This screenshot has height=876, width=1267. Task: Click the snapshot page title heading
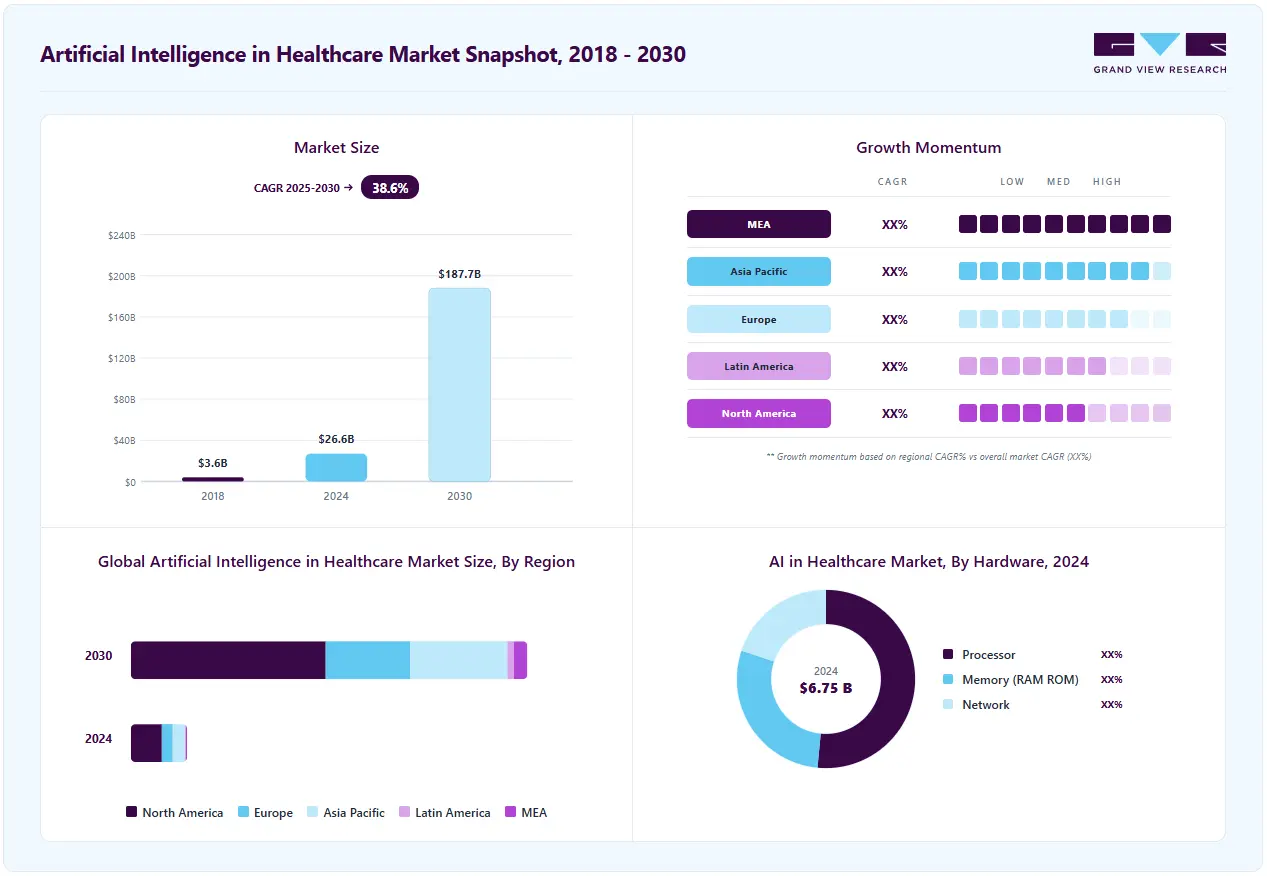coord(363,54)
